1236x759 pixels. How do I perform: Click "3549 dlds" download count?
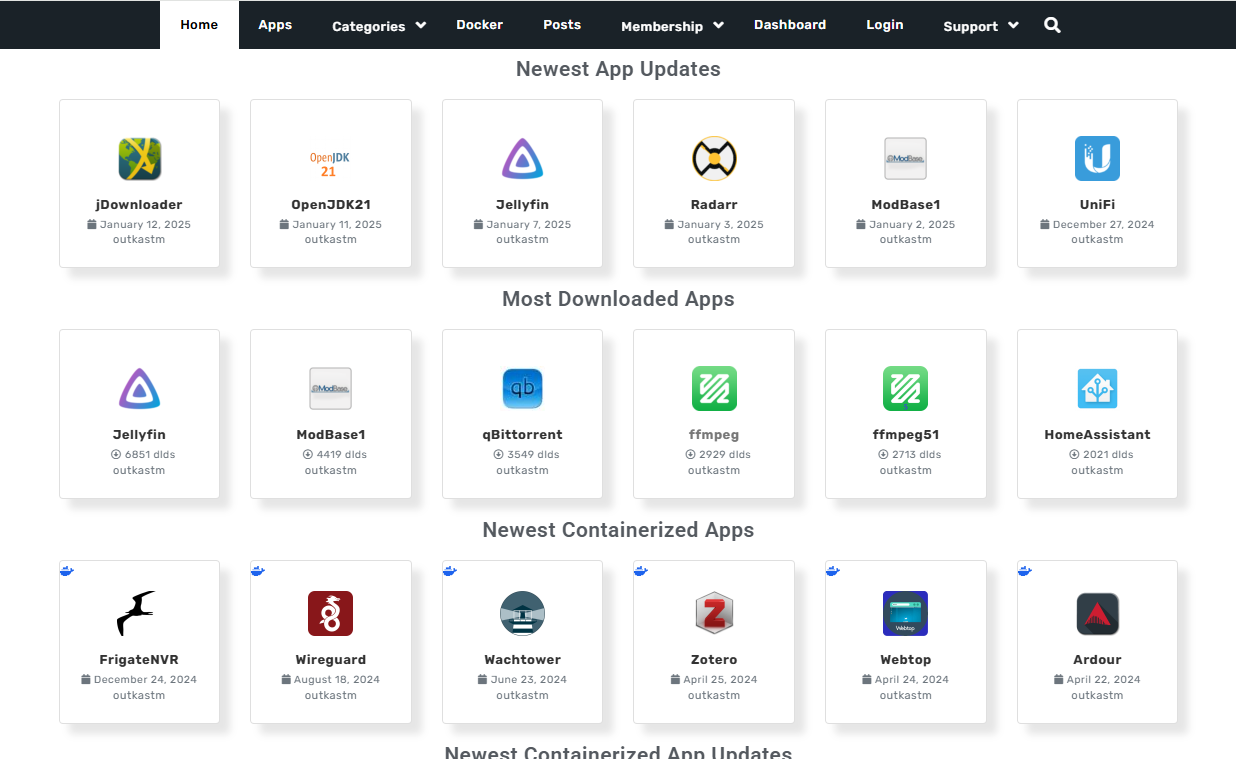(x=534, y=454)
